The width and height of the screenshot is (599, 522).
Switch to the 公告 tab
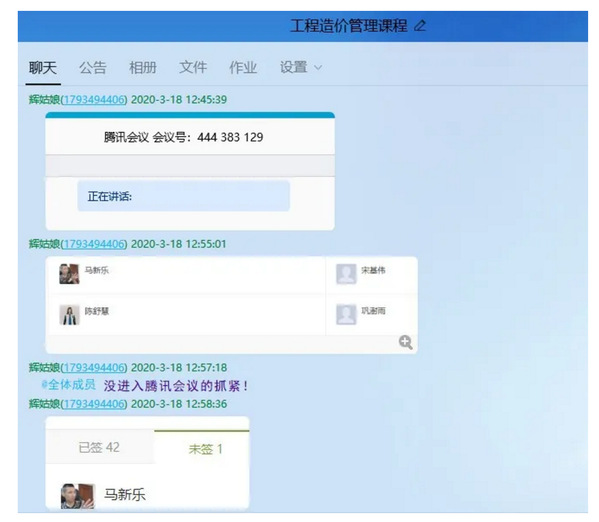tap(92, 68)
